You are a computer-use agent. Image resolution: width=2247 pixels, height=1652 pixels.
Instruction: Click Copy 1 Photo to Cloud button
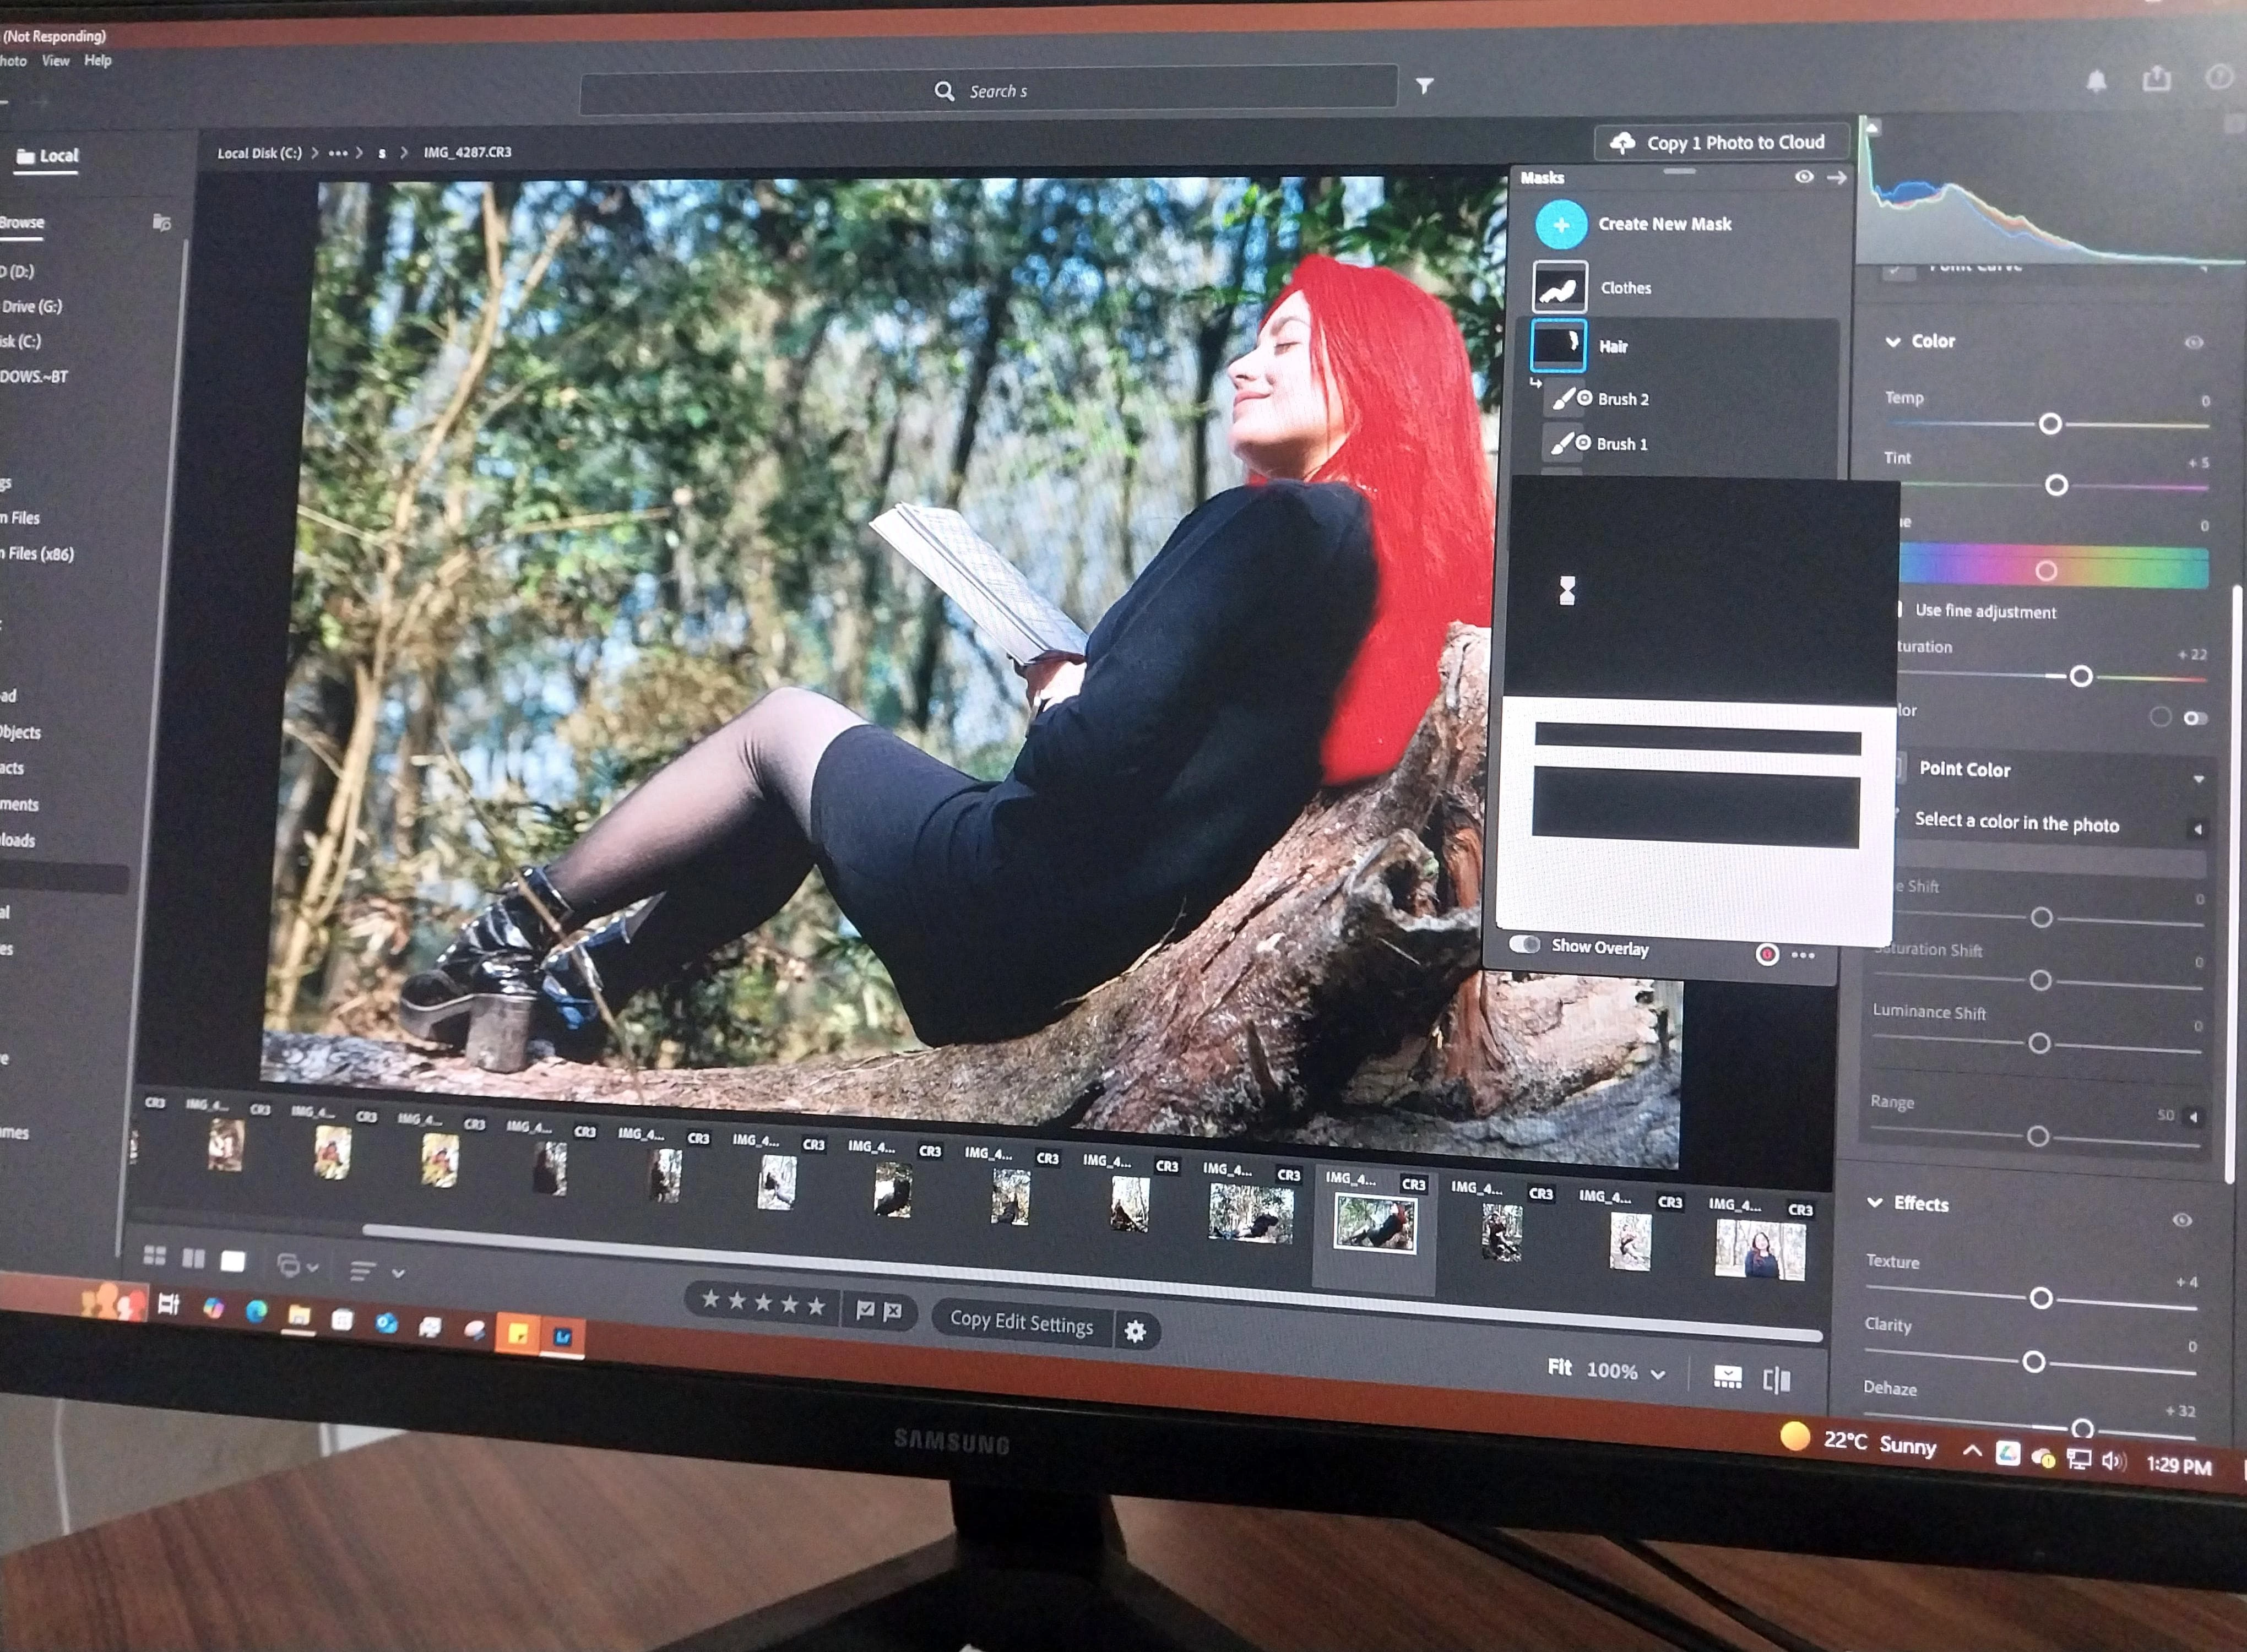click(x=1718, y=143)
